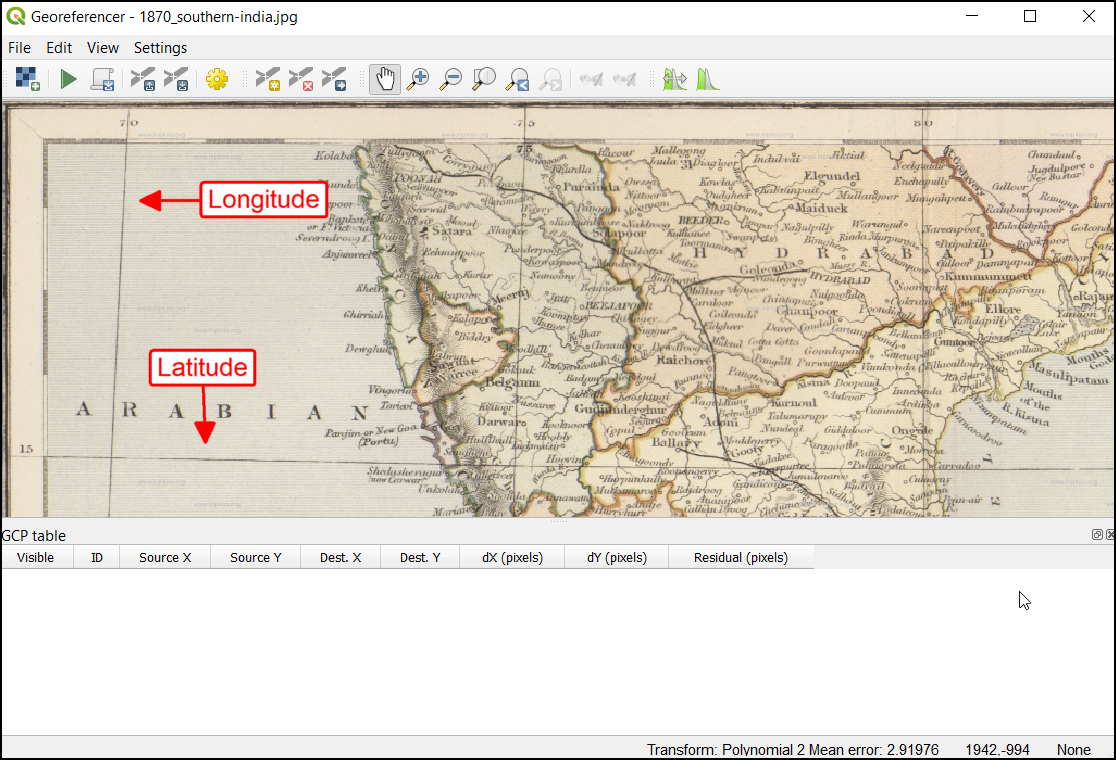
Task: Open Transformation Settings gear icon
Action: point(217,79)
